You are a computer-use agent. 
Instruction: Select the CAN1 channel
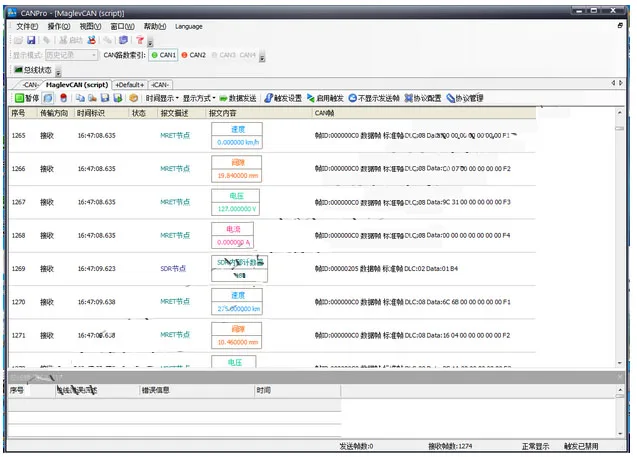pyautogui.click(x=163, y=55)
